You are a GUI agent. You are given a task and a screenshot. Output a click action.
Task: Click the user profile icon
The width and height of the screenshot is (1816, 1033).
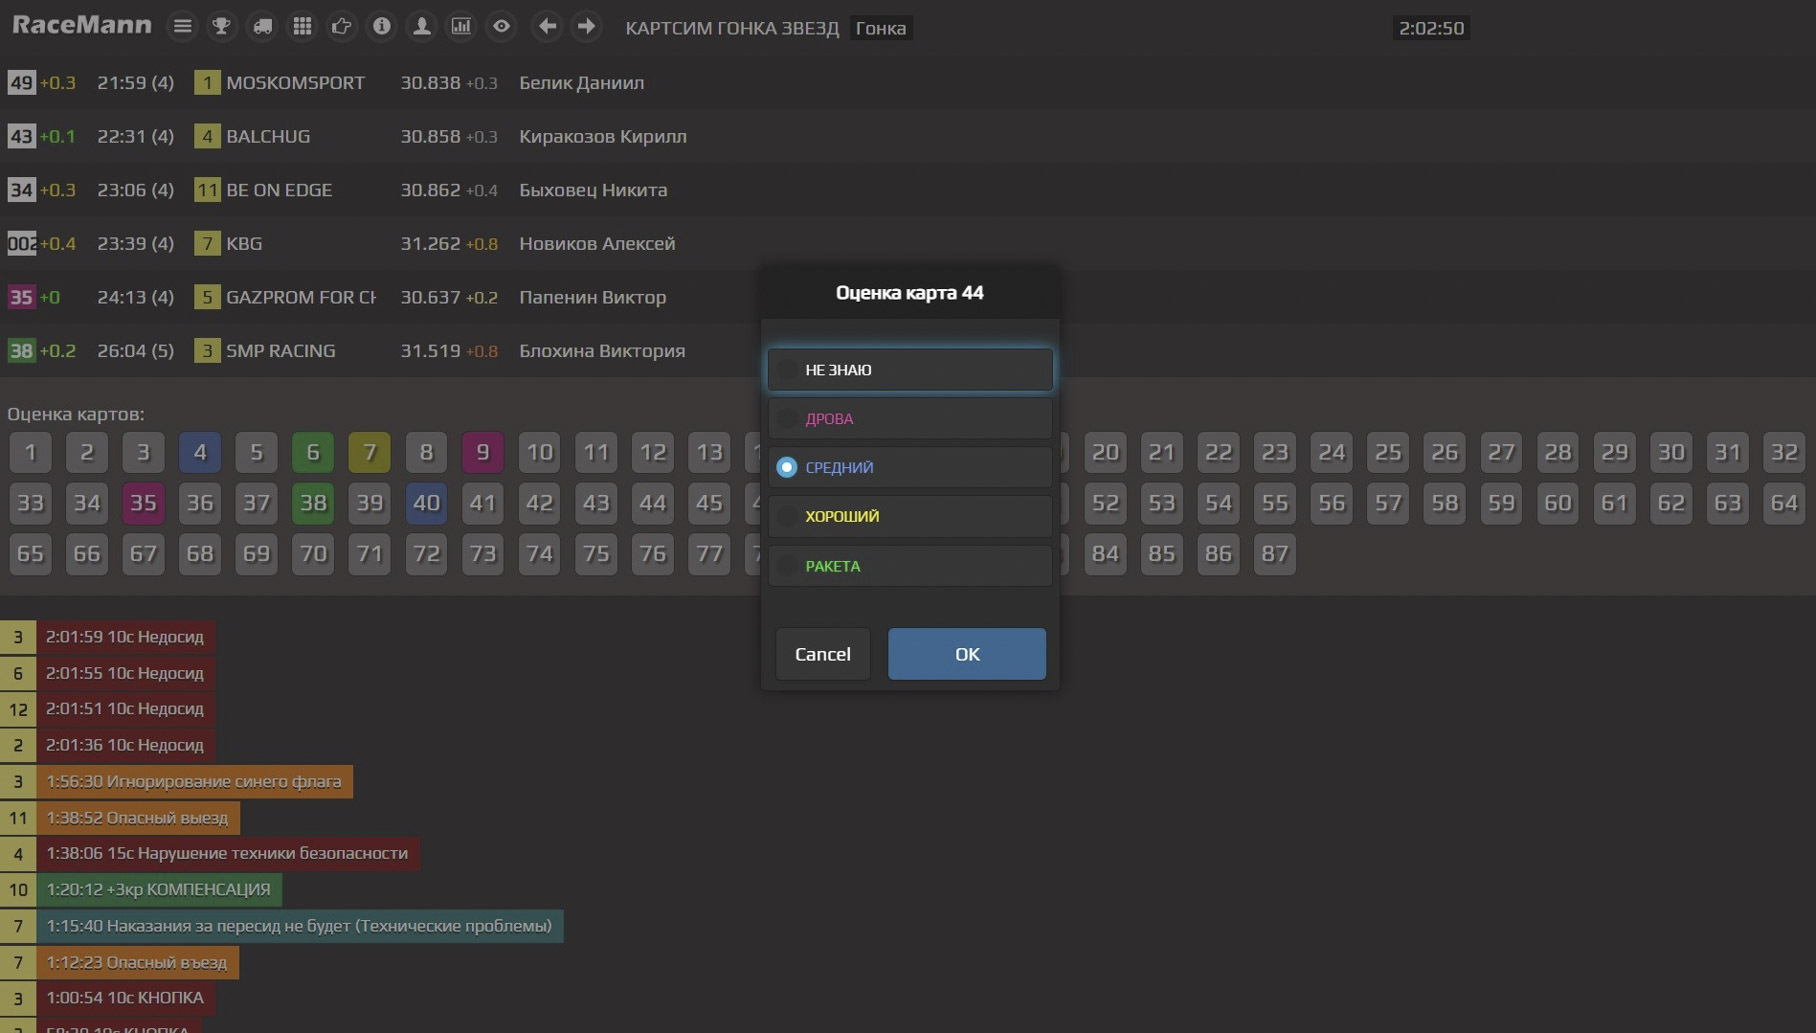coord(422,27)
